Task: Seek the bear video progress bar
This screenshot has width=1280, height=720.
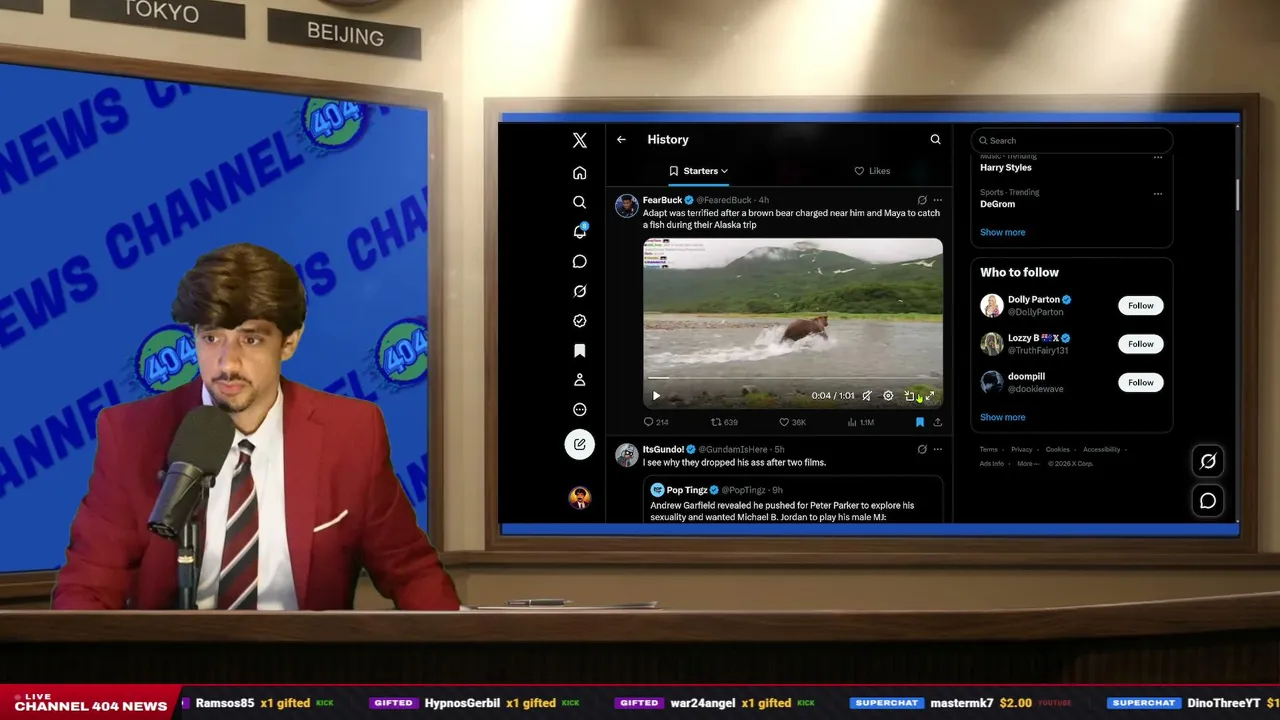Action: [792, 378]
